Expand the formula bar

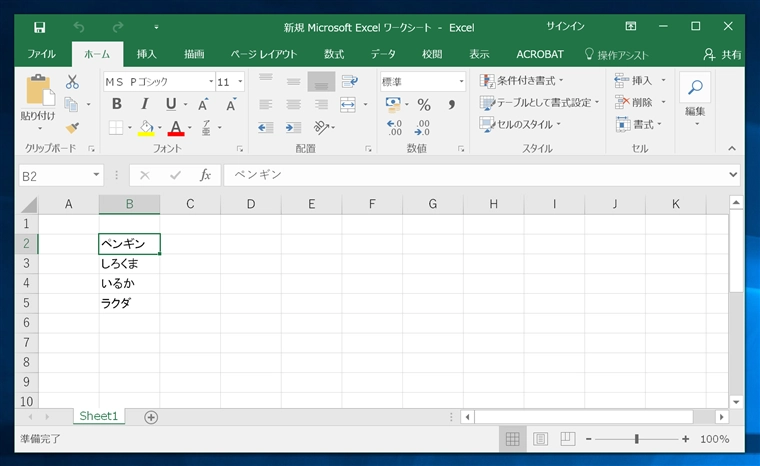click(x=733, y=175)
